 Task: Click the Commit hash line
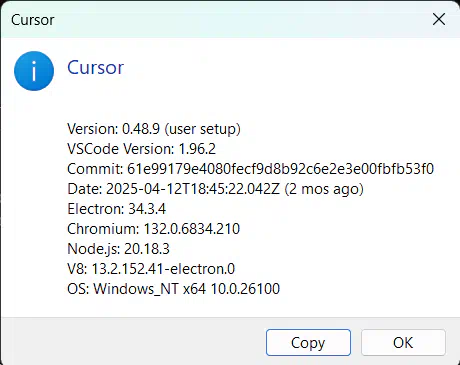(x=250, y=169)
